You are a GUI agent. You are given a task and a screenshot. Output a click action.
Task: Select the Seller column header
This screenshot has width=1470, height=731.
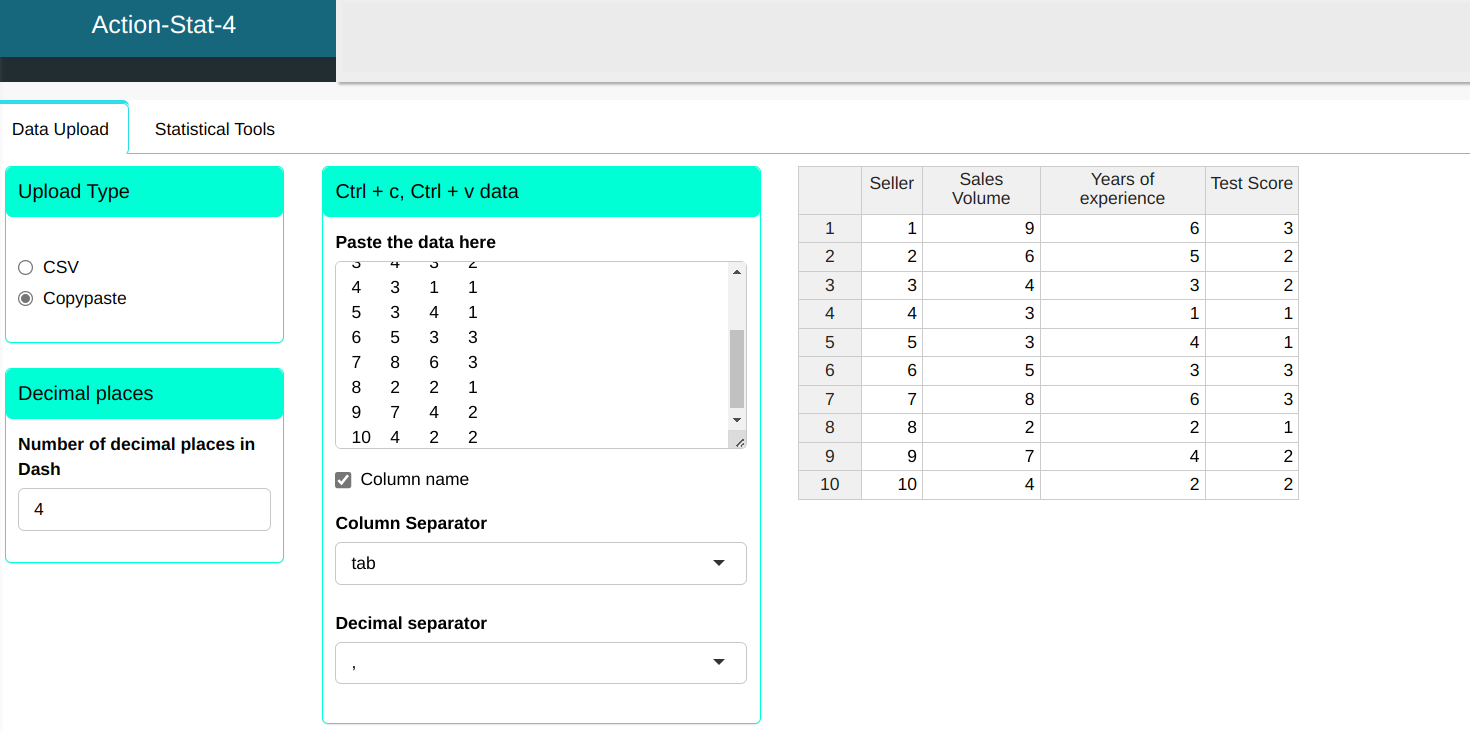click(891, 184)
